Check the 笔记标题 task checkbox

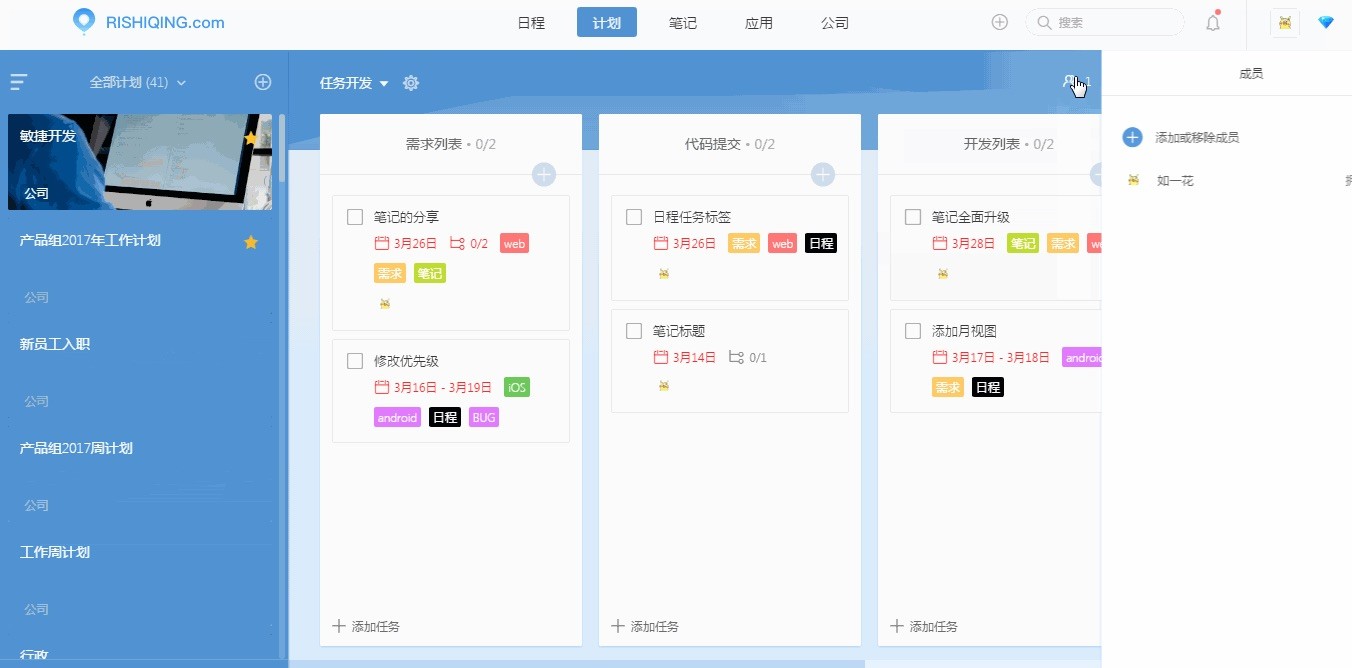pos(634,331)
